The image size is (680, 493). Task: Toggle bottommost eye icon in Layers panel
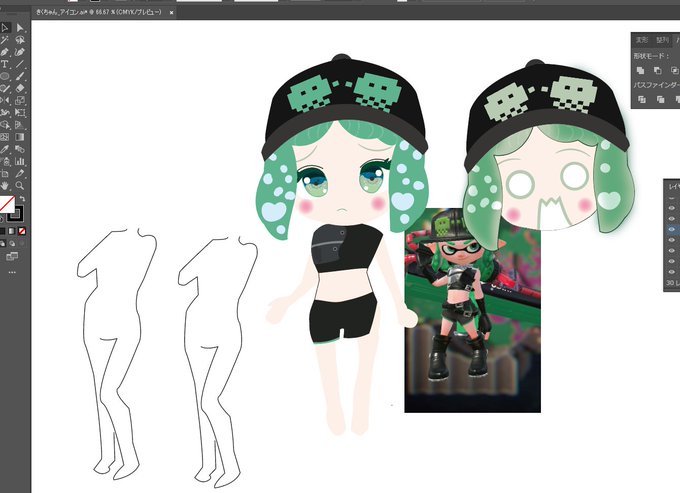click(672, 272)
